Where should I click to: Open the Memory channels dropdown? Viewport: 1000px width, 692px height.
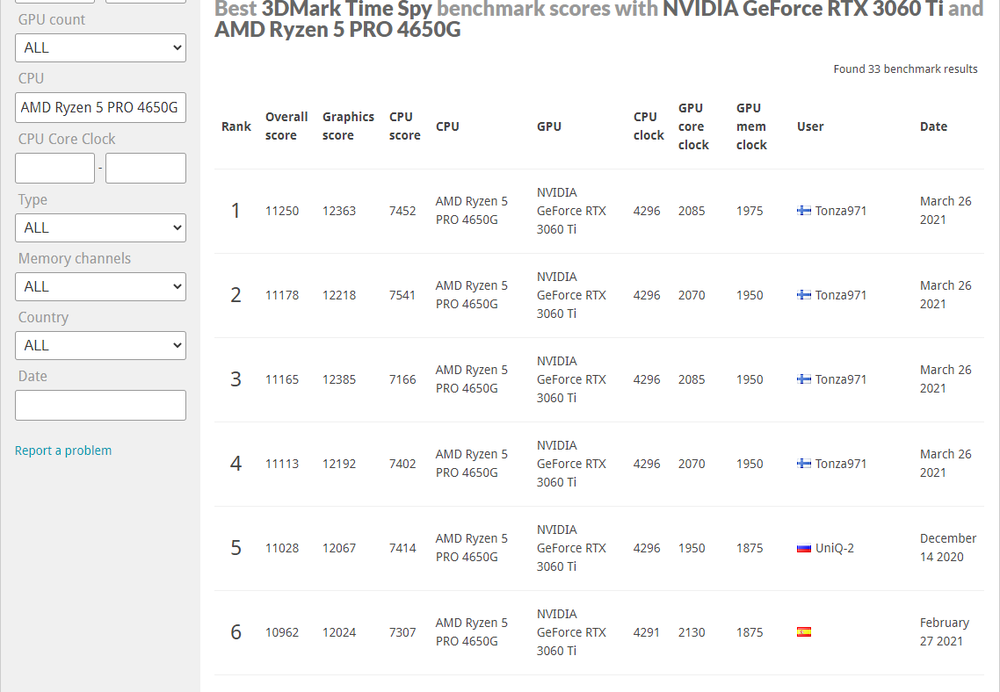(100, 286)
